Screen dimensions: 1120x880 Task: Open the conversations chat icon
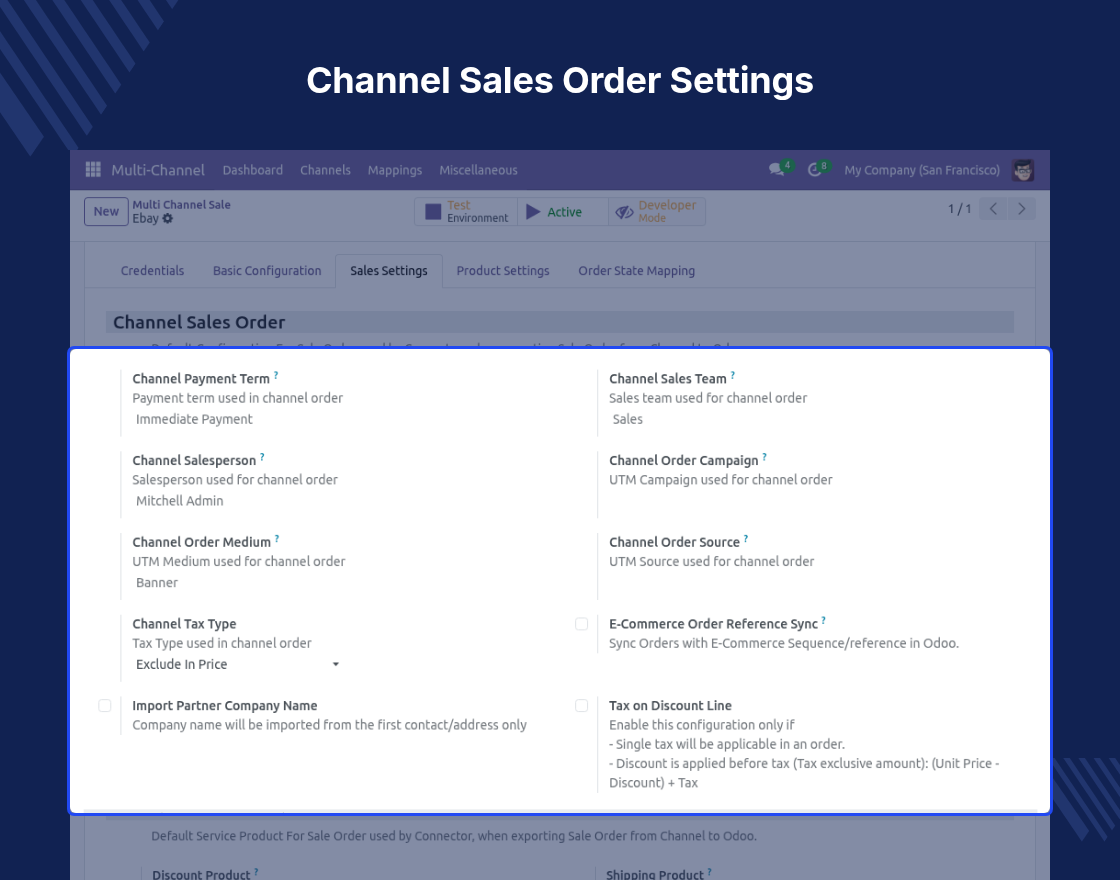pos(776,170)
